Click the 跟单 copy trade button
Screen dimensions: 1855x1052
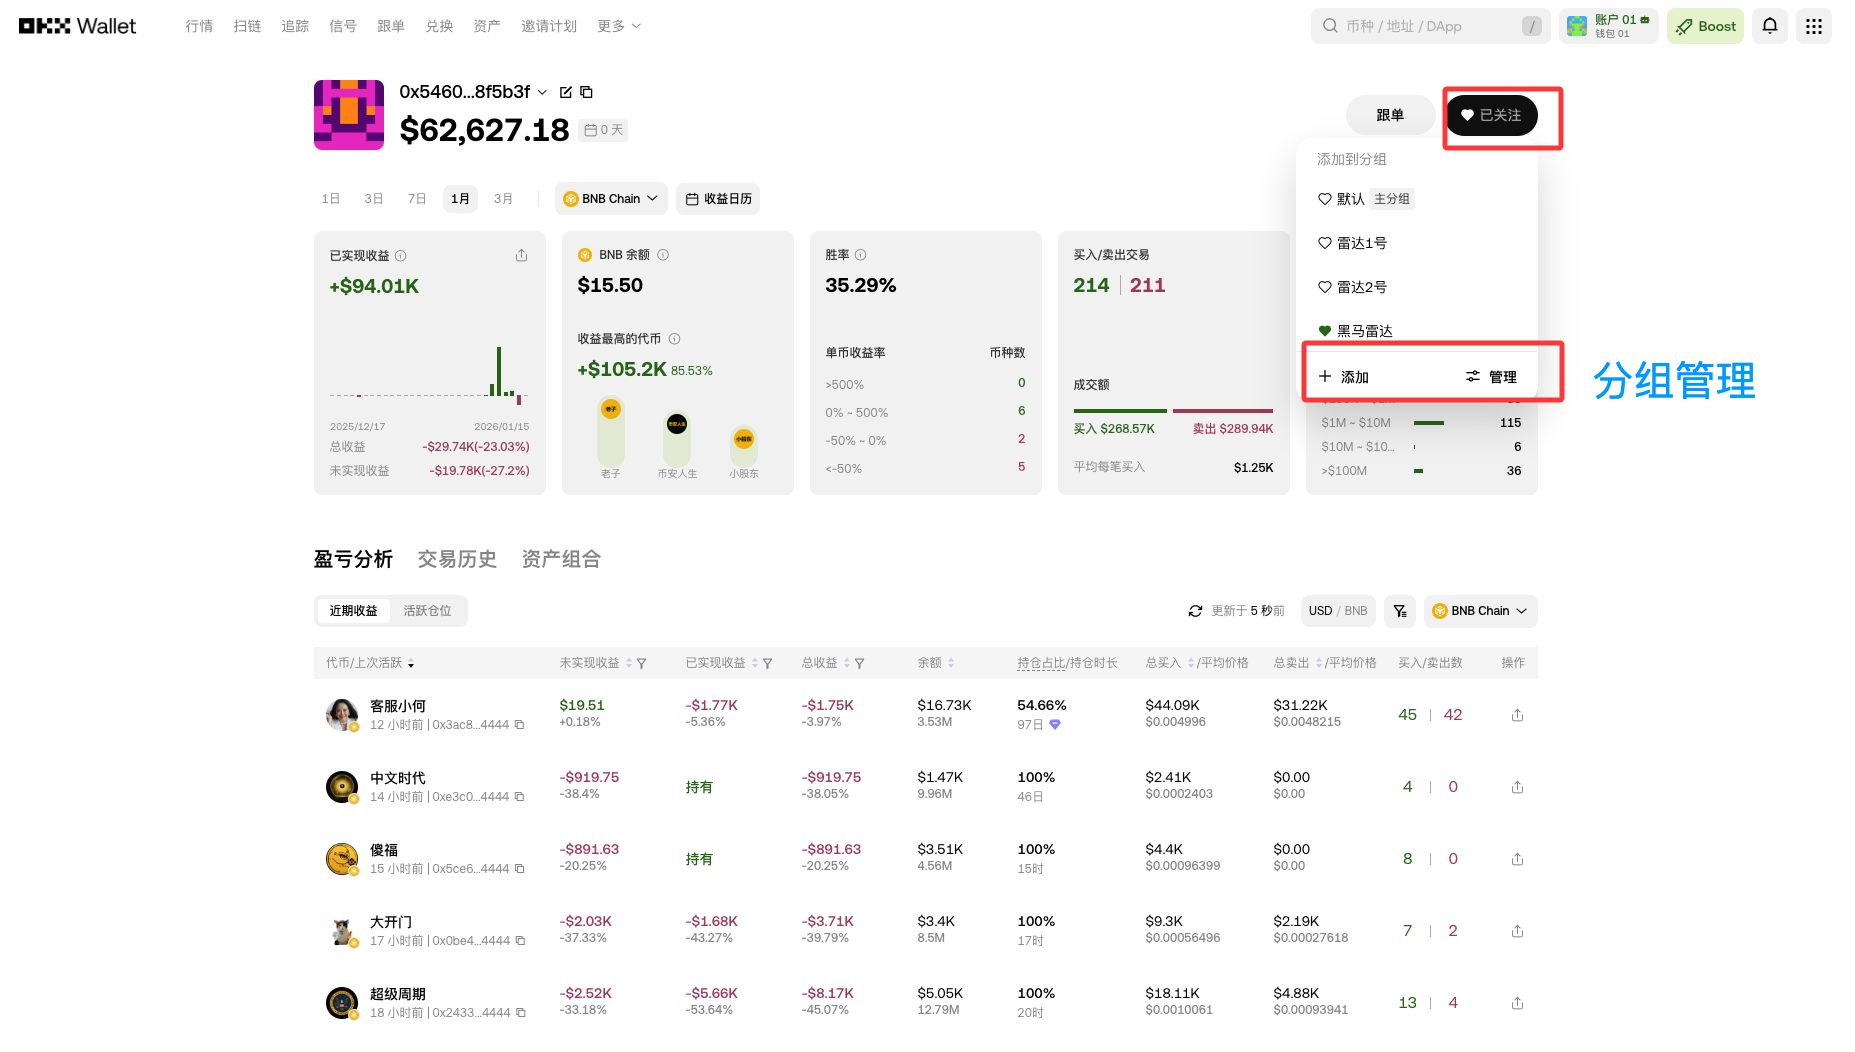point(1390,115)
